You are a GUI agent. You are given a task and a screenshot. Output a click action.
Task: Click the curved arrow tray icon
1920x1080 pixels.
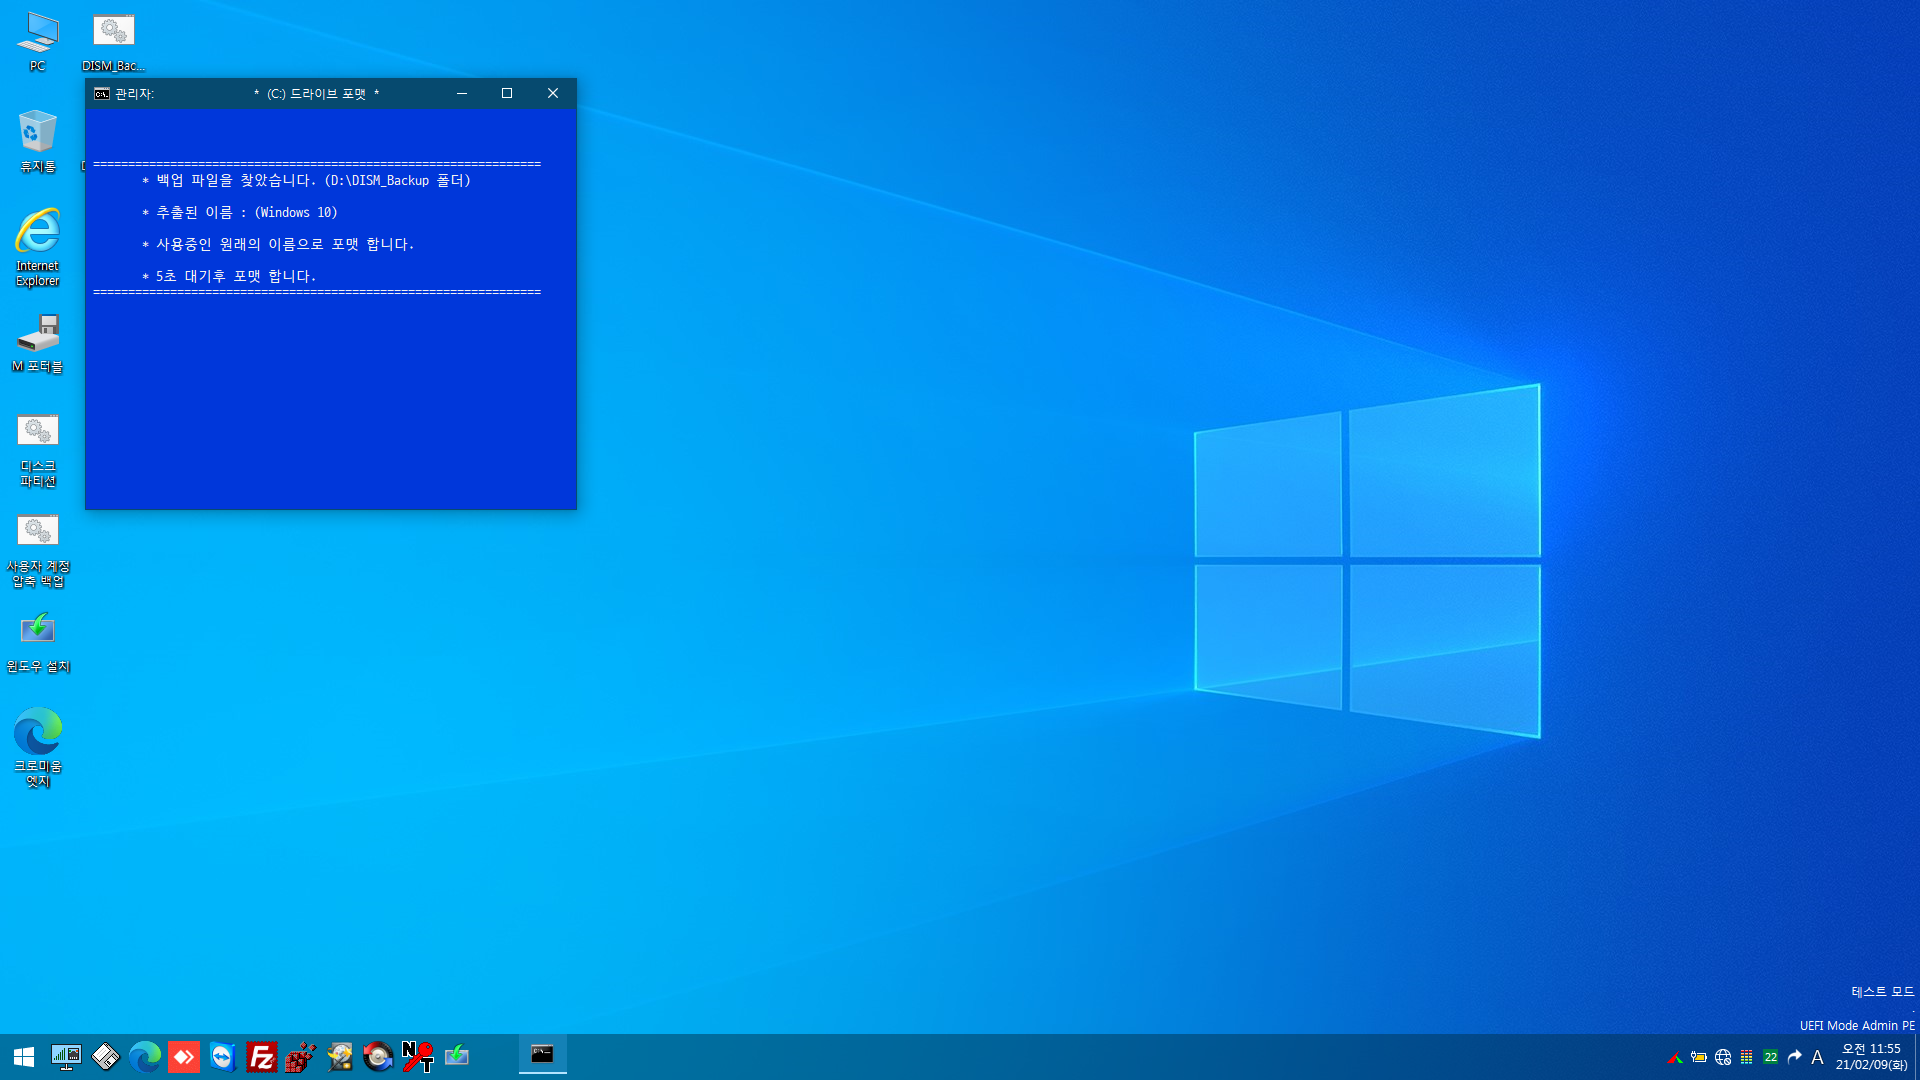1795,1057
